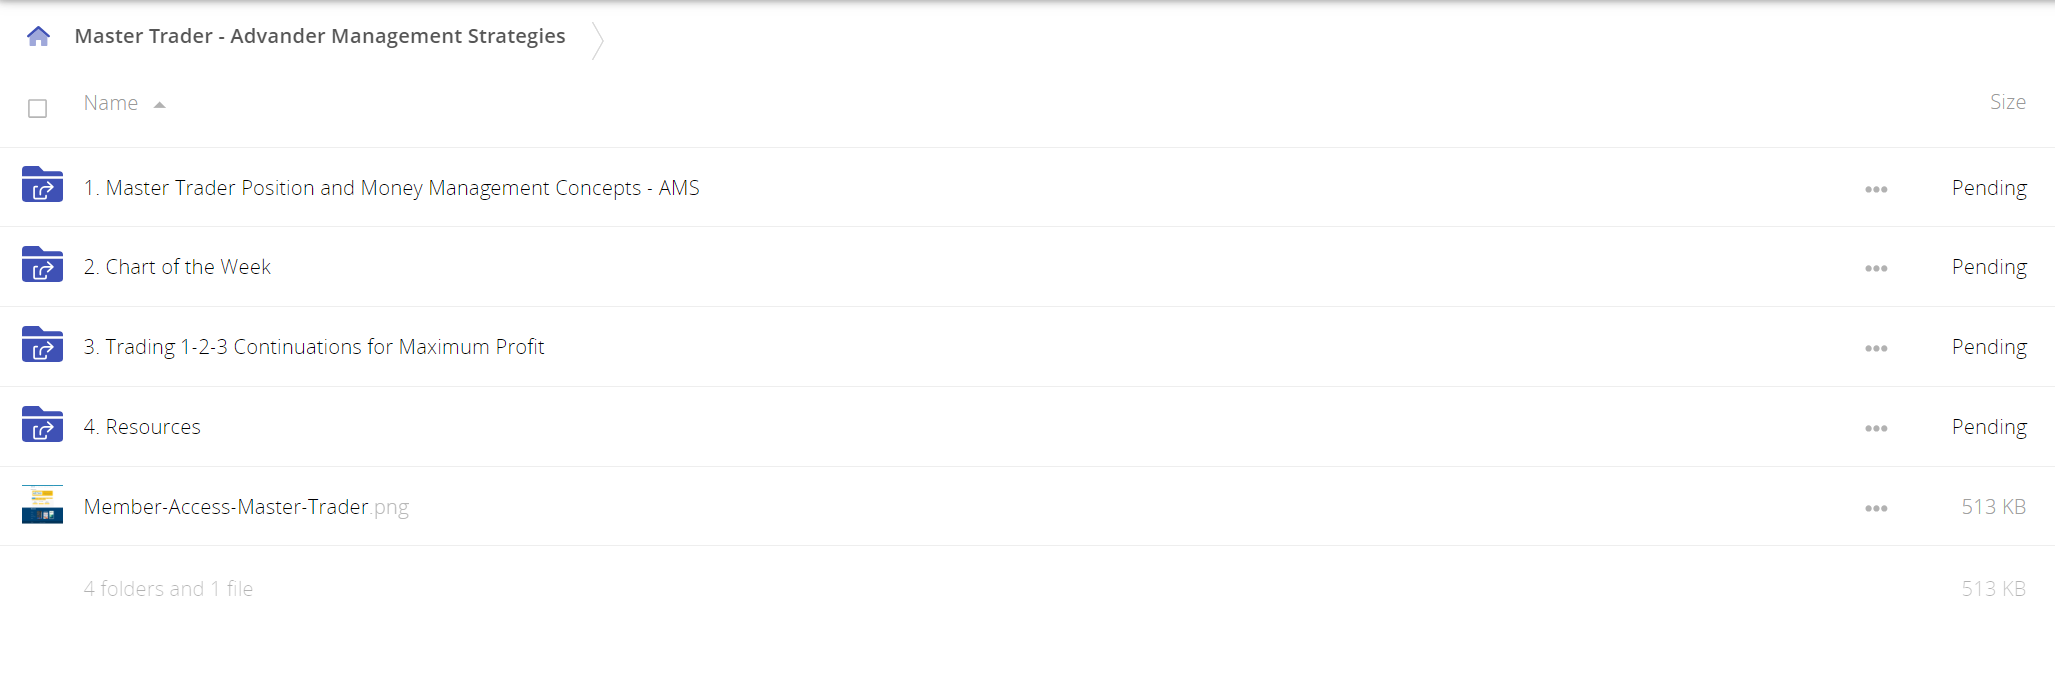The height and width of the screenshot is (677, 2055).
Task: Sort by the Name column header
Action: click(111, 103)
